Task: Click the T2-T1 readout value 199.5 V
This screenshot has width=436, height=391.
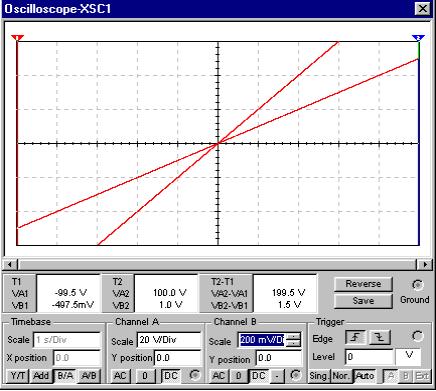Action: pyautogui.click(x=288, y=293)
